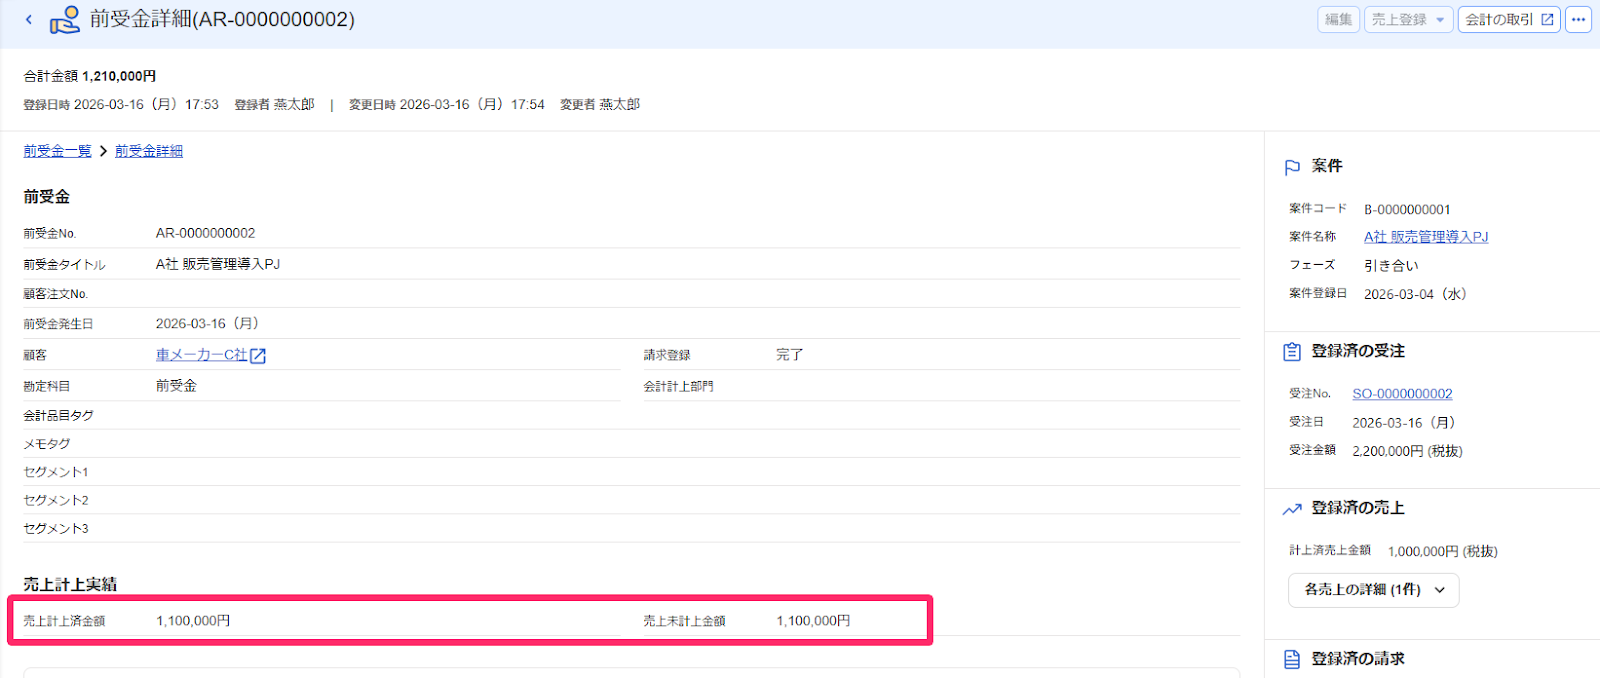
Task: Click the flag icon beside 案件 heading
Action: [x=1292, y=167]
